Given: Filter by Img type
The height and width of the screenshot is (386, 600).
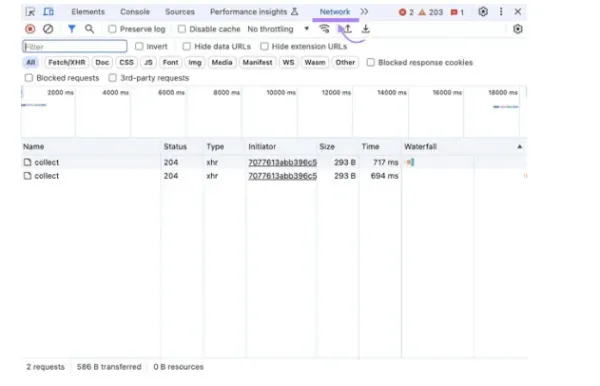Looking at the screenshot, I should click(x=195, y=62).
